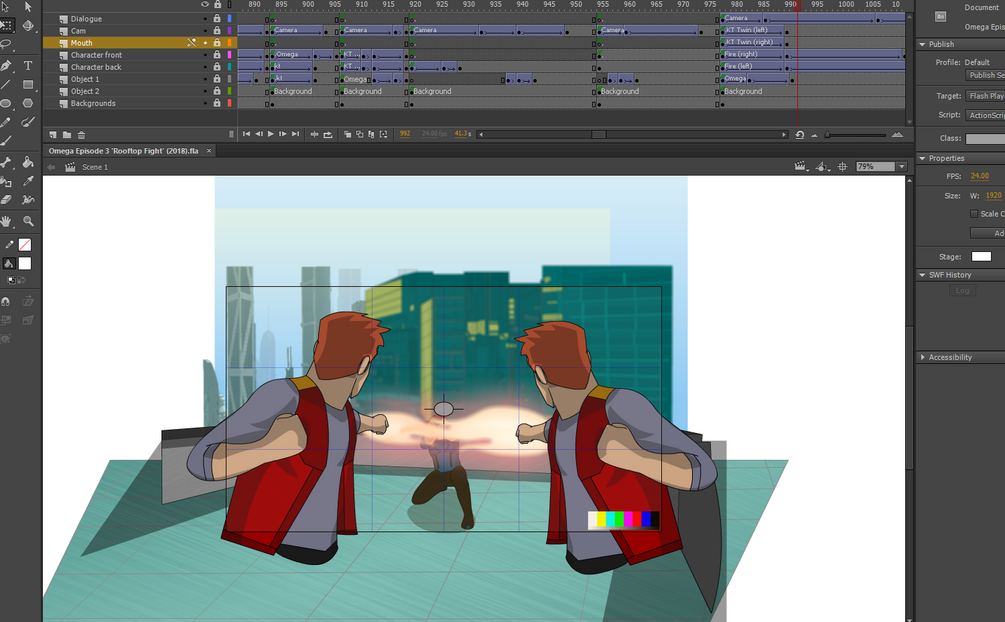Viewport: 1005px width, 622px height.
Task: Collapse the SWF History section
Action: click(x=922, y=275)
